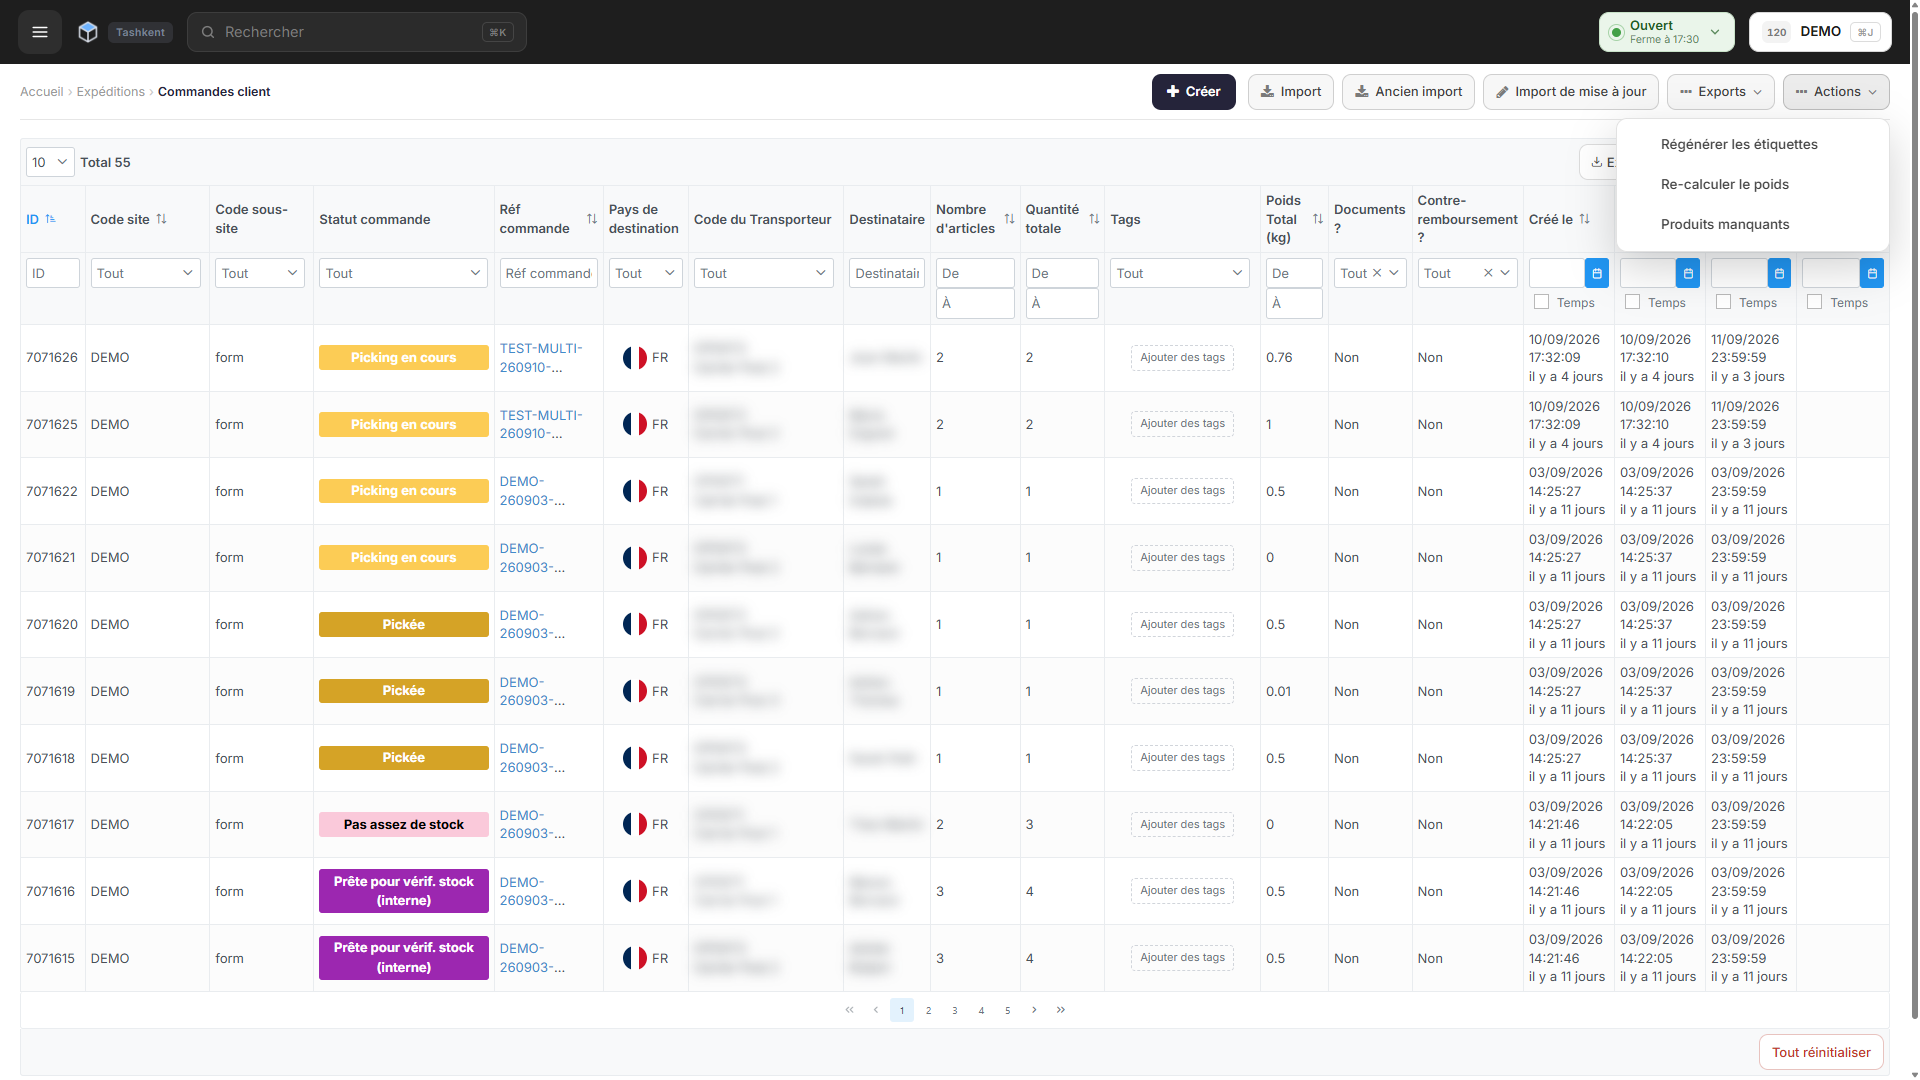
Task: Go to first page of results
Action: 849,1010
